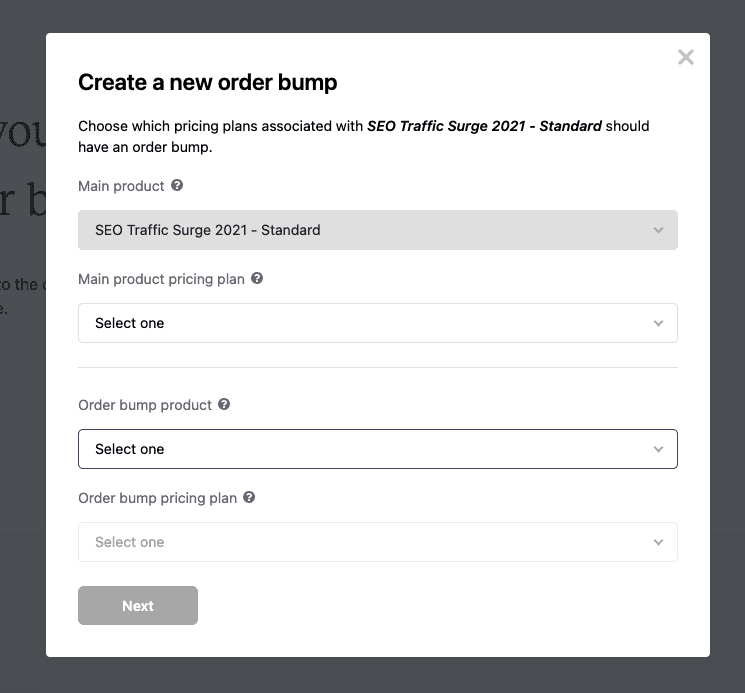Image resolution: width=745 pixels, height=693 pixels.
Task: Click help icon beside Main product pricing plan
Action: [x=257, y=279]
